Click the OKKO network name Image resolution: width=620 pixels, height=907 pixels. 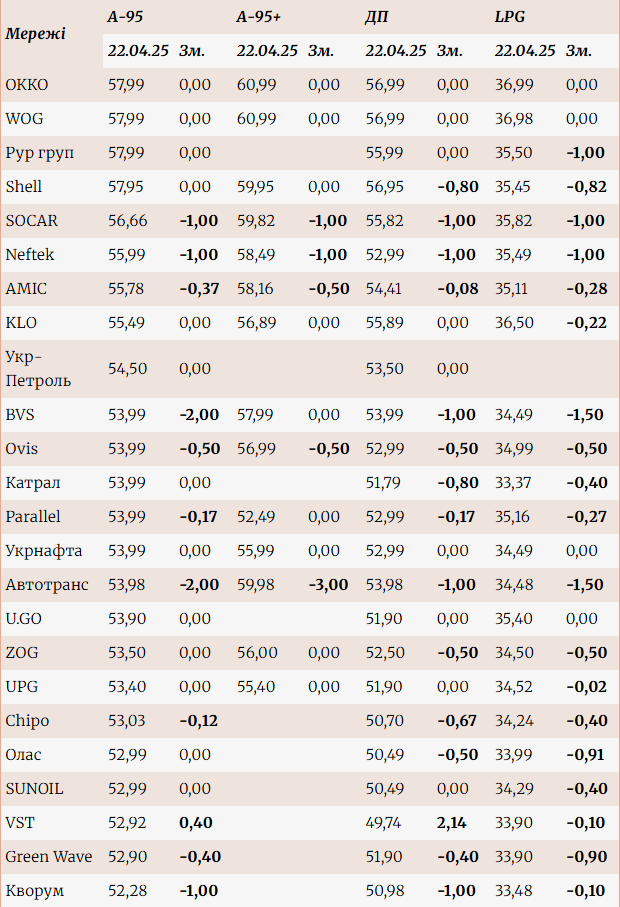(27, 85)
